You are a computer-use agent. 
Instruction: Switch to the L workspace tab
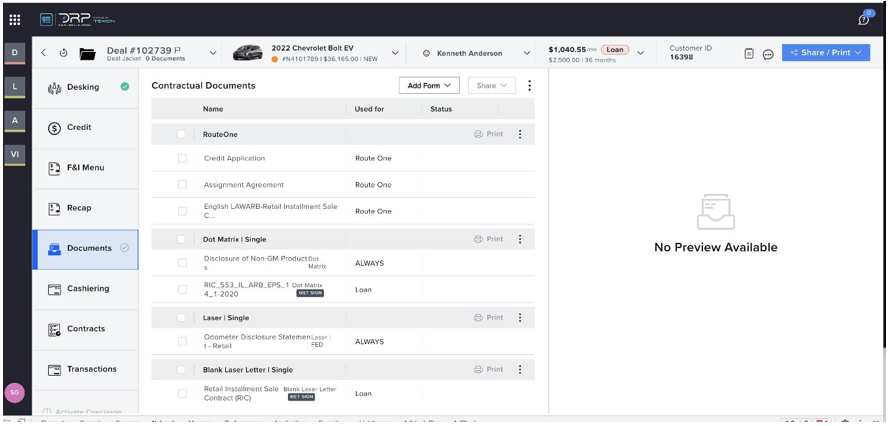(15, 87)
